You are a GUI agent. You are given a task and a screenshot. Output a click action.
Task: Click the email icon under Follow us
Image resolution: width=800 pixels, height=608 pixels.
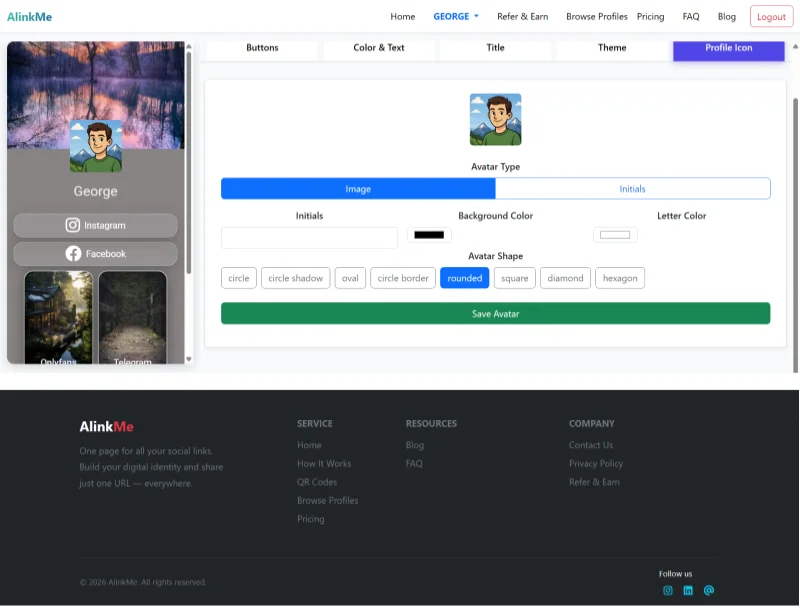pos(708,591)
